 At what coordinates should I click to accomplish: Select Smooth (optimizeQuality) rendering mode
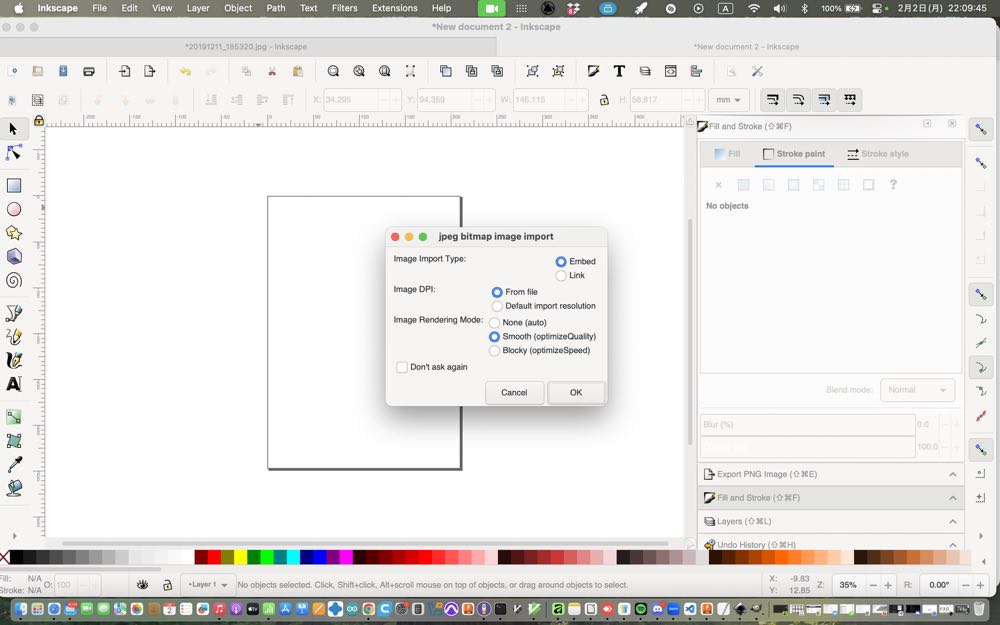point(494,337)
